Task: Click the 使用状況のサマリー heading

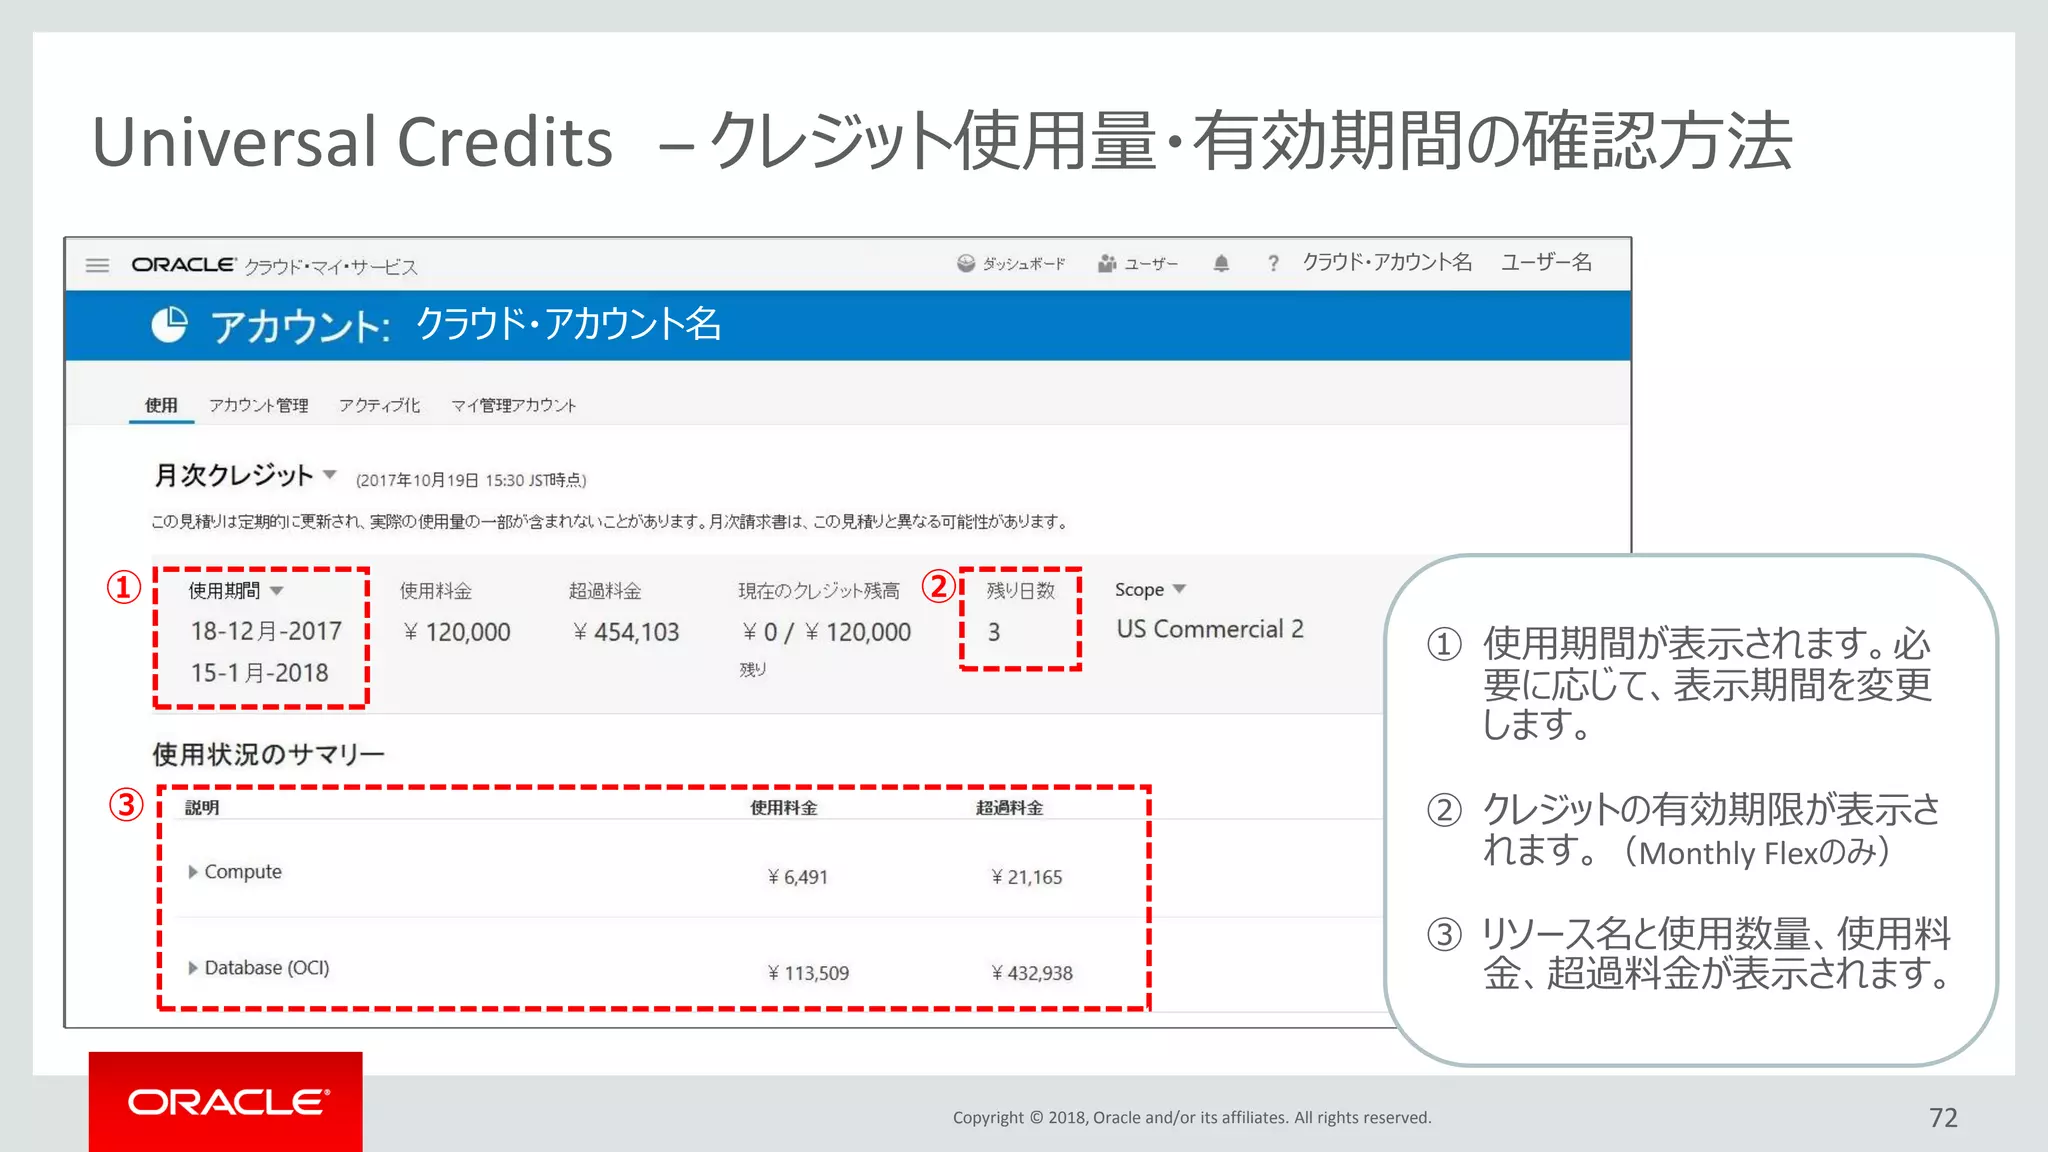Action: [268, 754]
